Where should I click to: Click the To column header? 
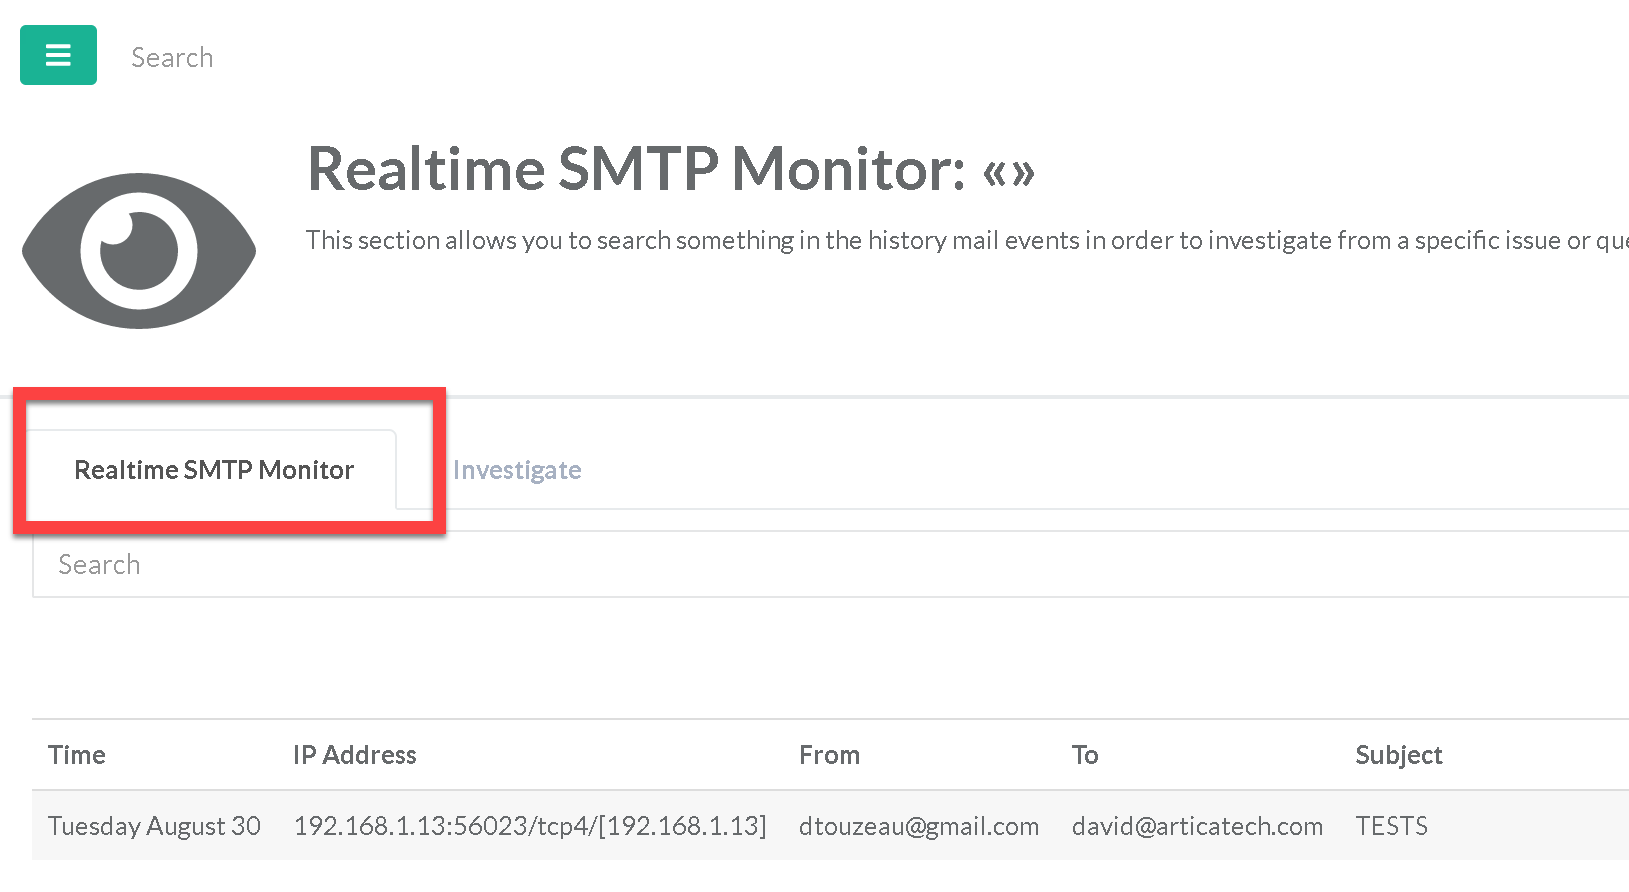point(1085,755)
